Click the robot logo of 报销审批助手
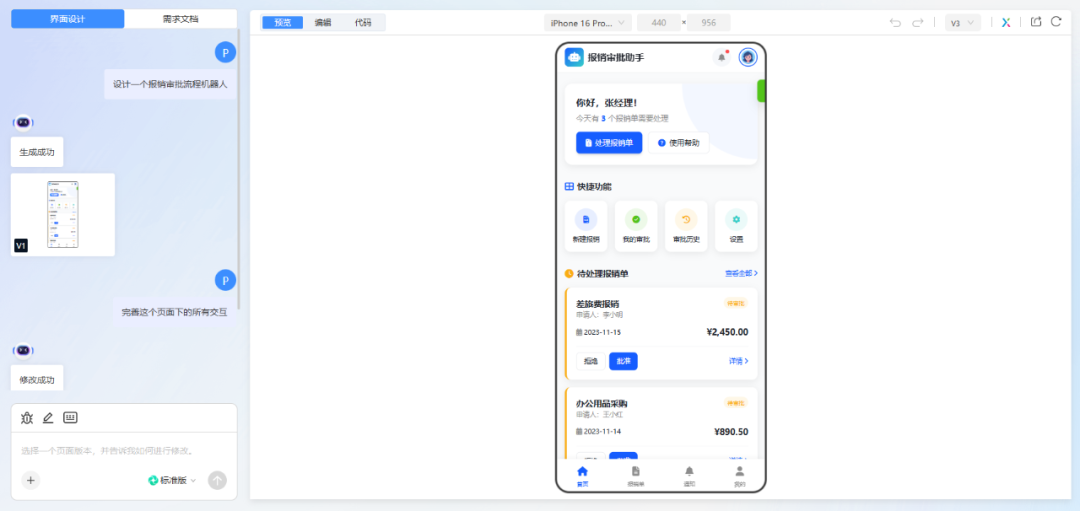The width and height of the screenshot is (1080, 511). coord(574,57)
